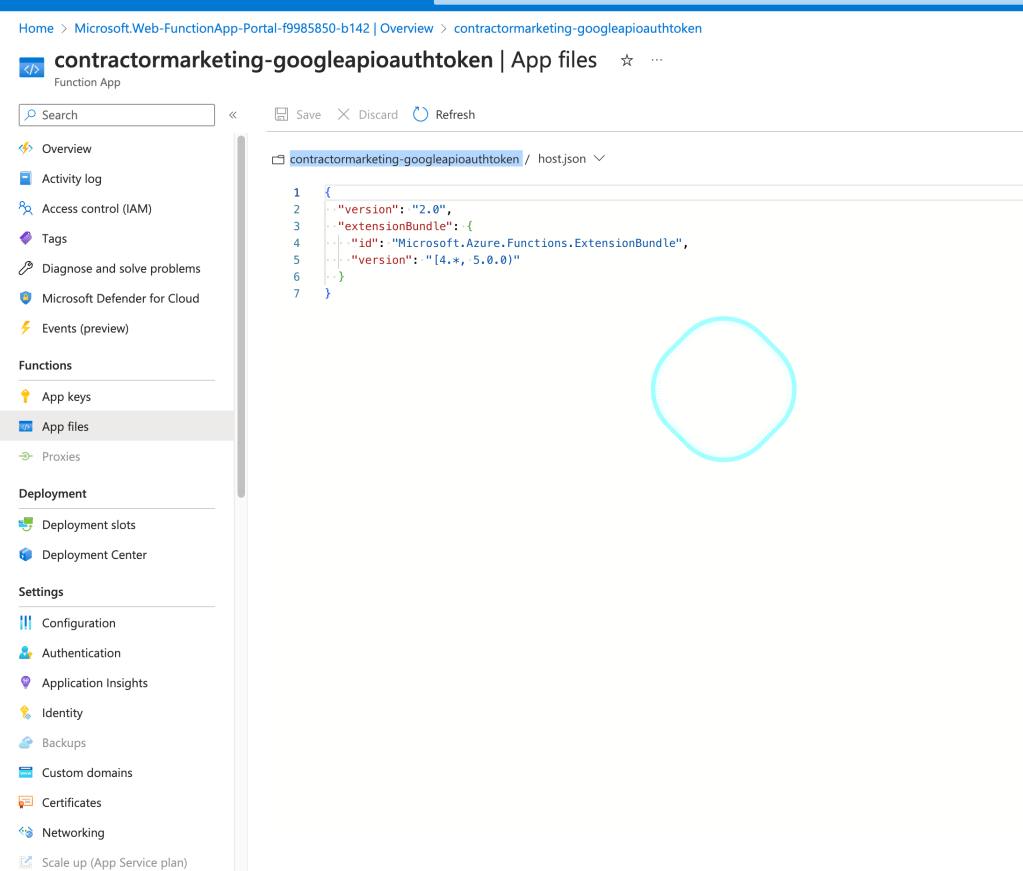Image resolution: width=1023 pixels, height=871 pixels.
Task: Collapse the sidebar with double chevron
Action: [233, 115]
